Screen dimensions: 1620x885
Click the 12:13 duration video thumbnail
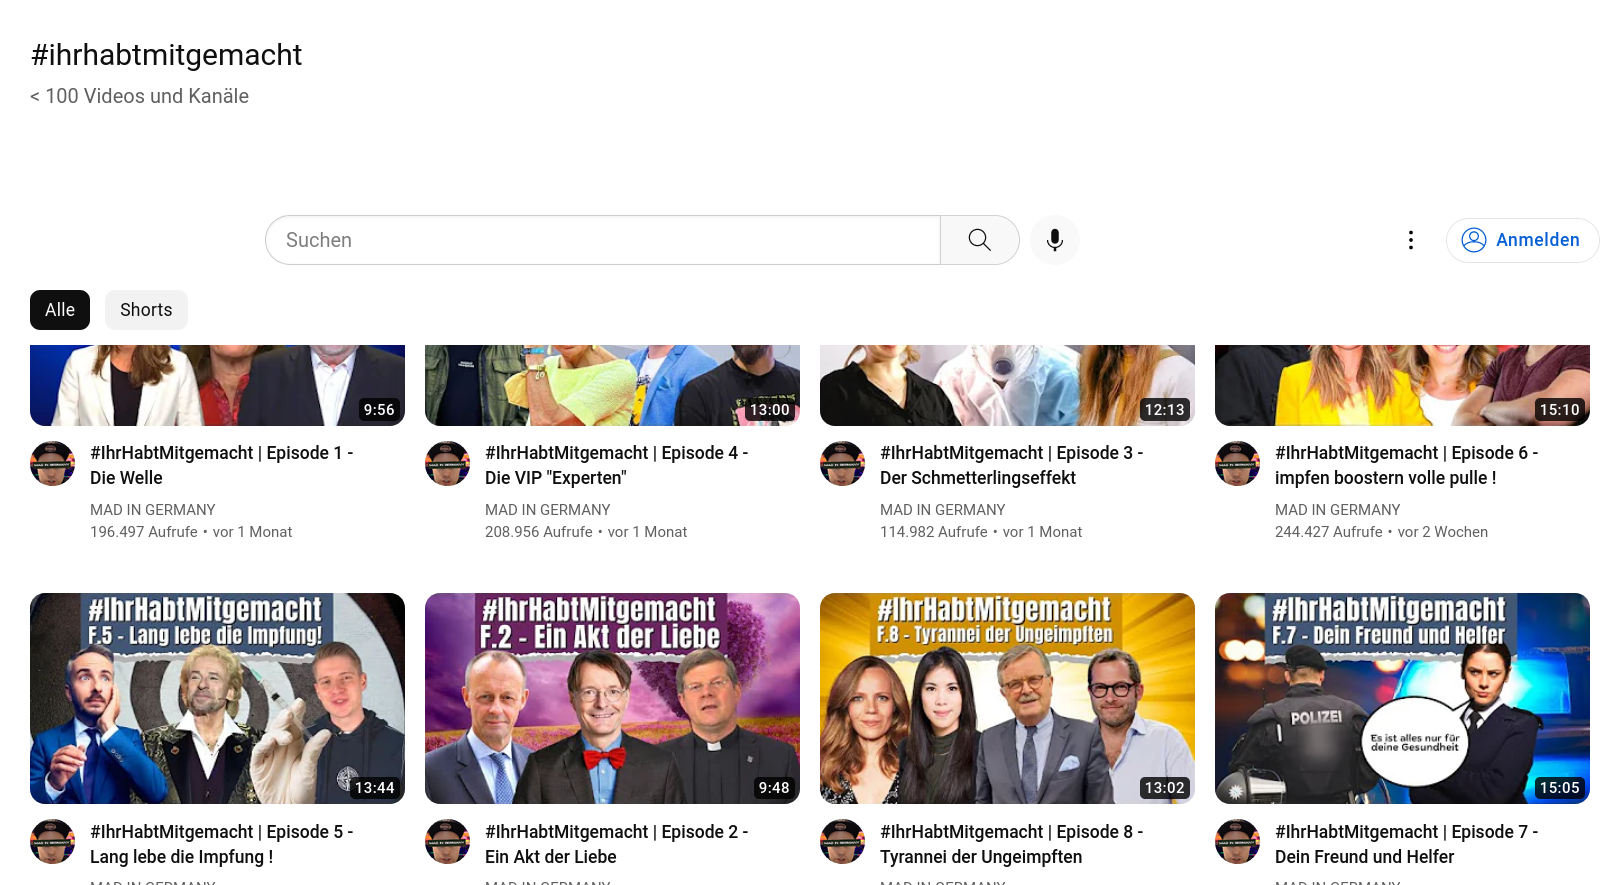pyautogui.click(x=1007, y=385)
